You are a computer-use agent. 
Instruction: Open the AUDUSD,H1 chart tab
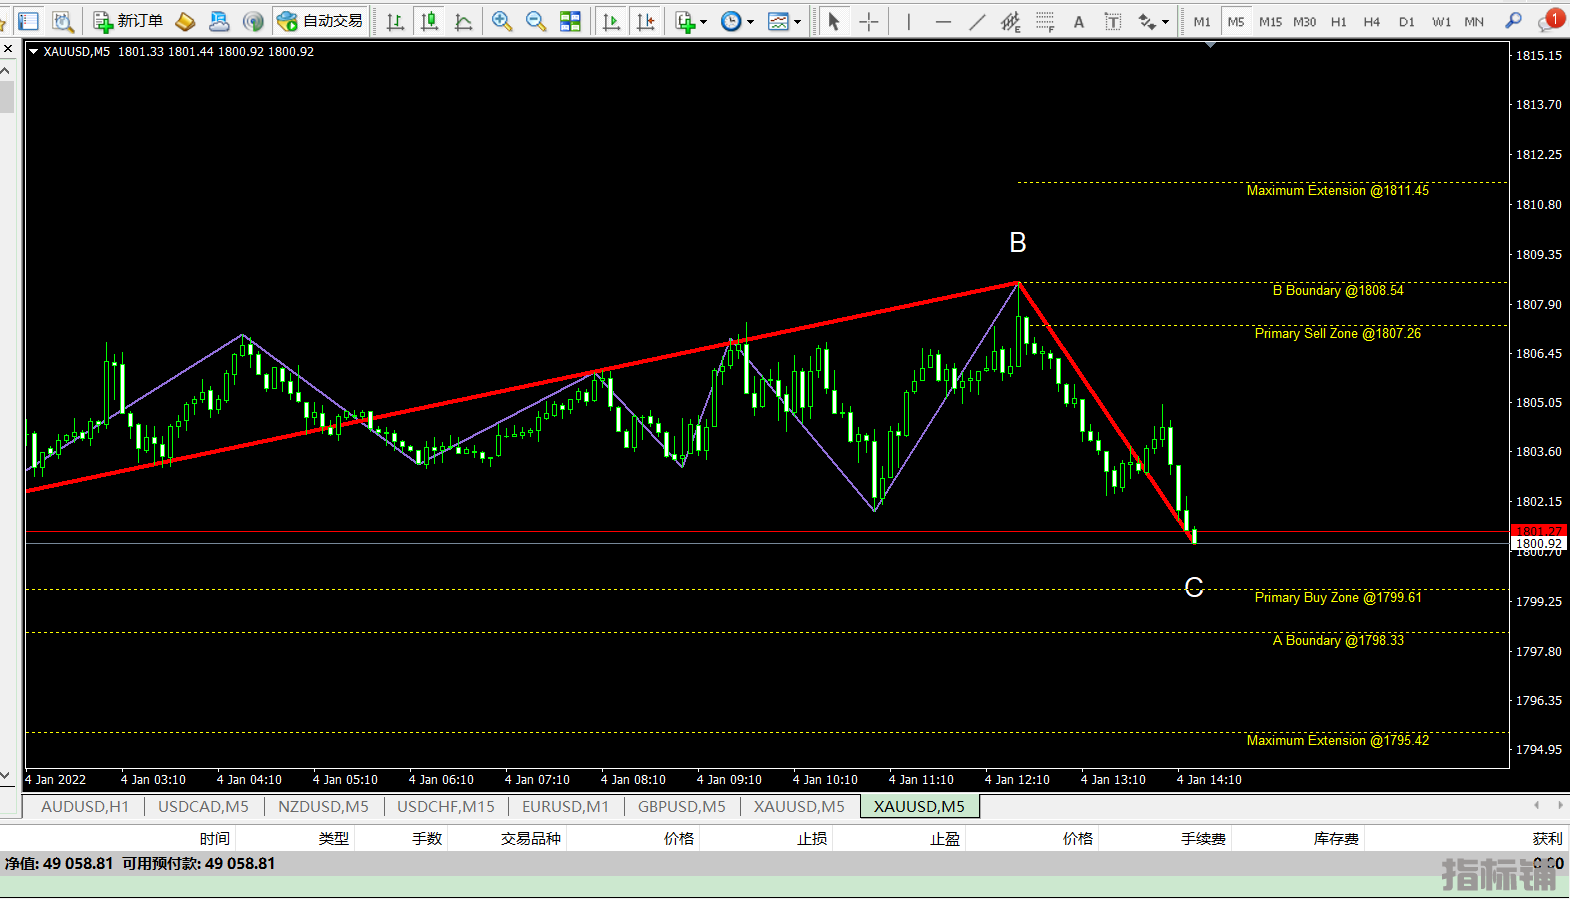(85, 806)
